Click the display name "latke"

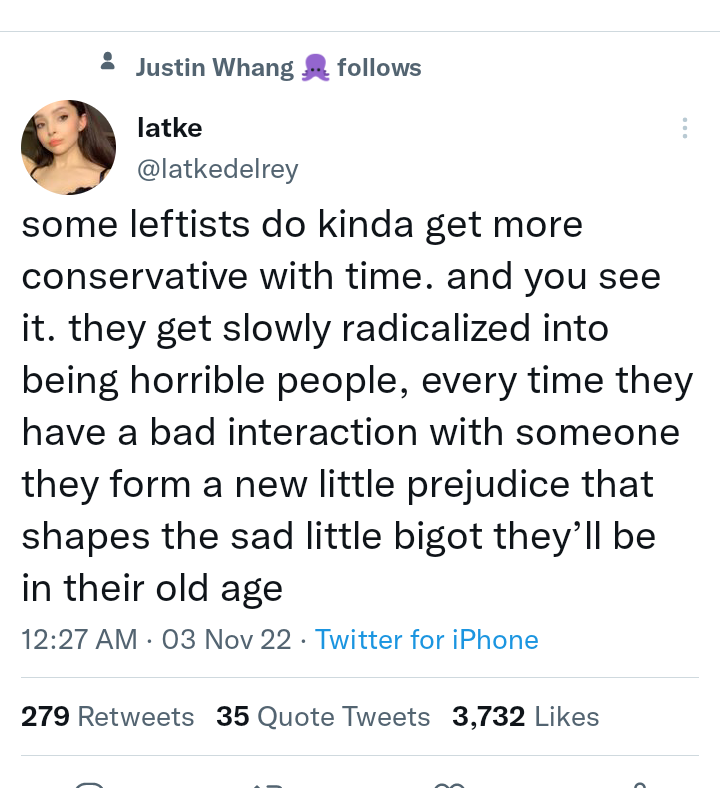click(x=169, y=127)
